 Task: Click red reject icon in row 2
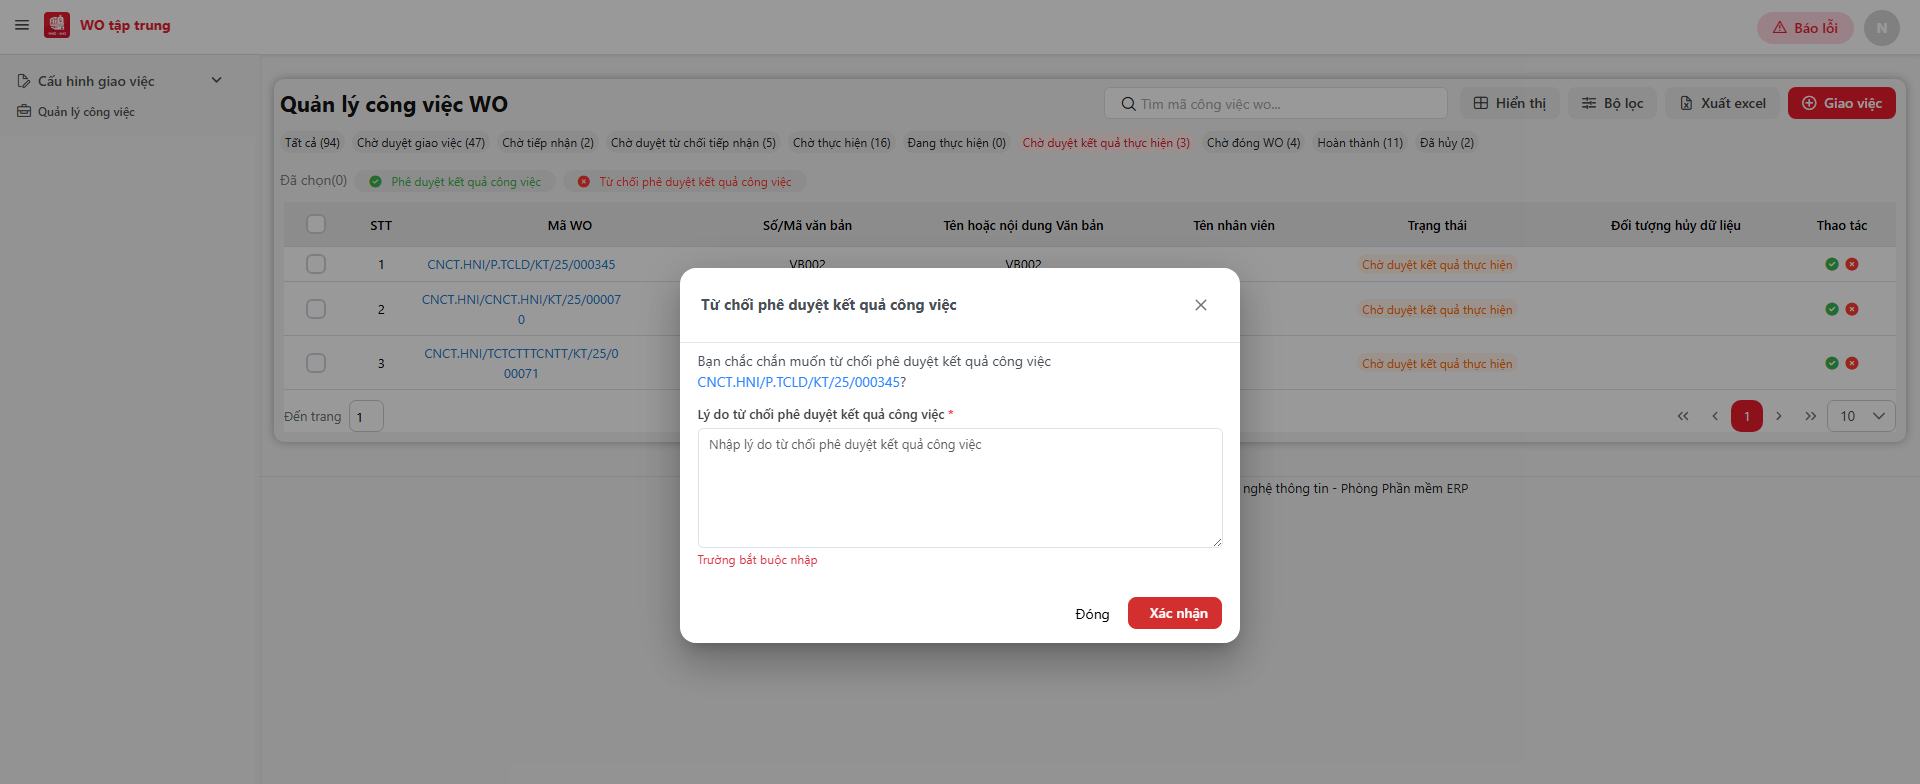(1852, 309)
